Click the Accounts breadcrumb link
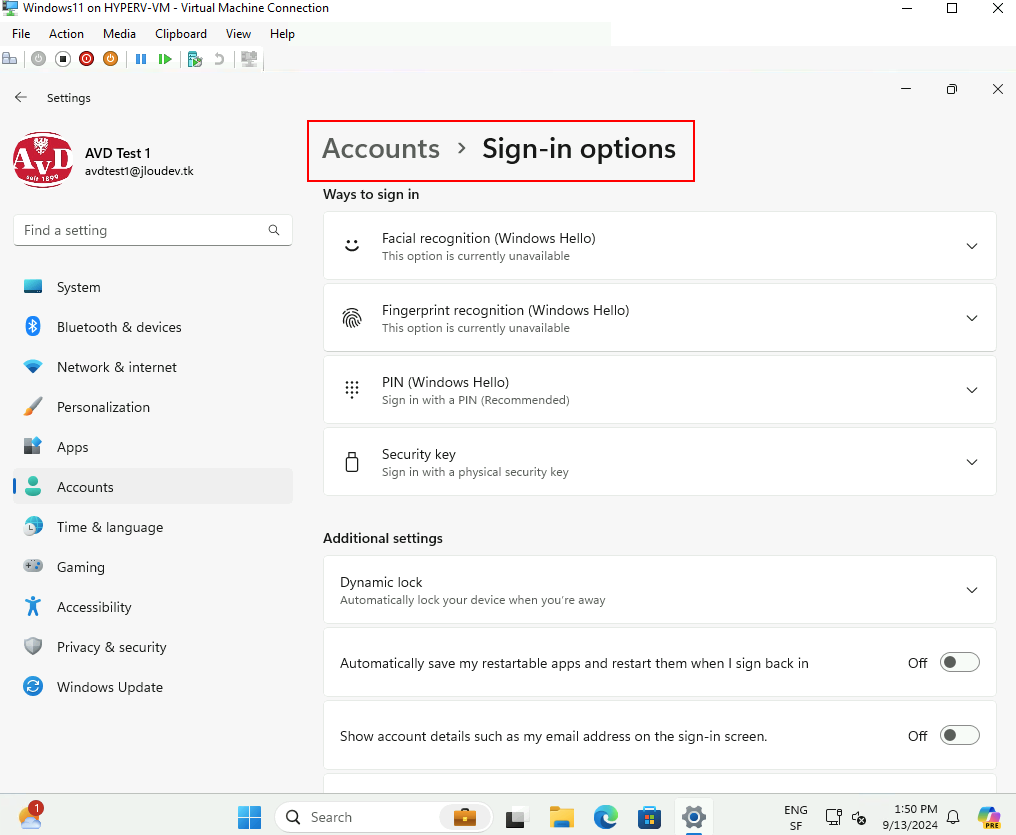Viewport: 1016px width, 835px height. click(x=381, y=149)
